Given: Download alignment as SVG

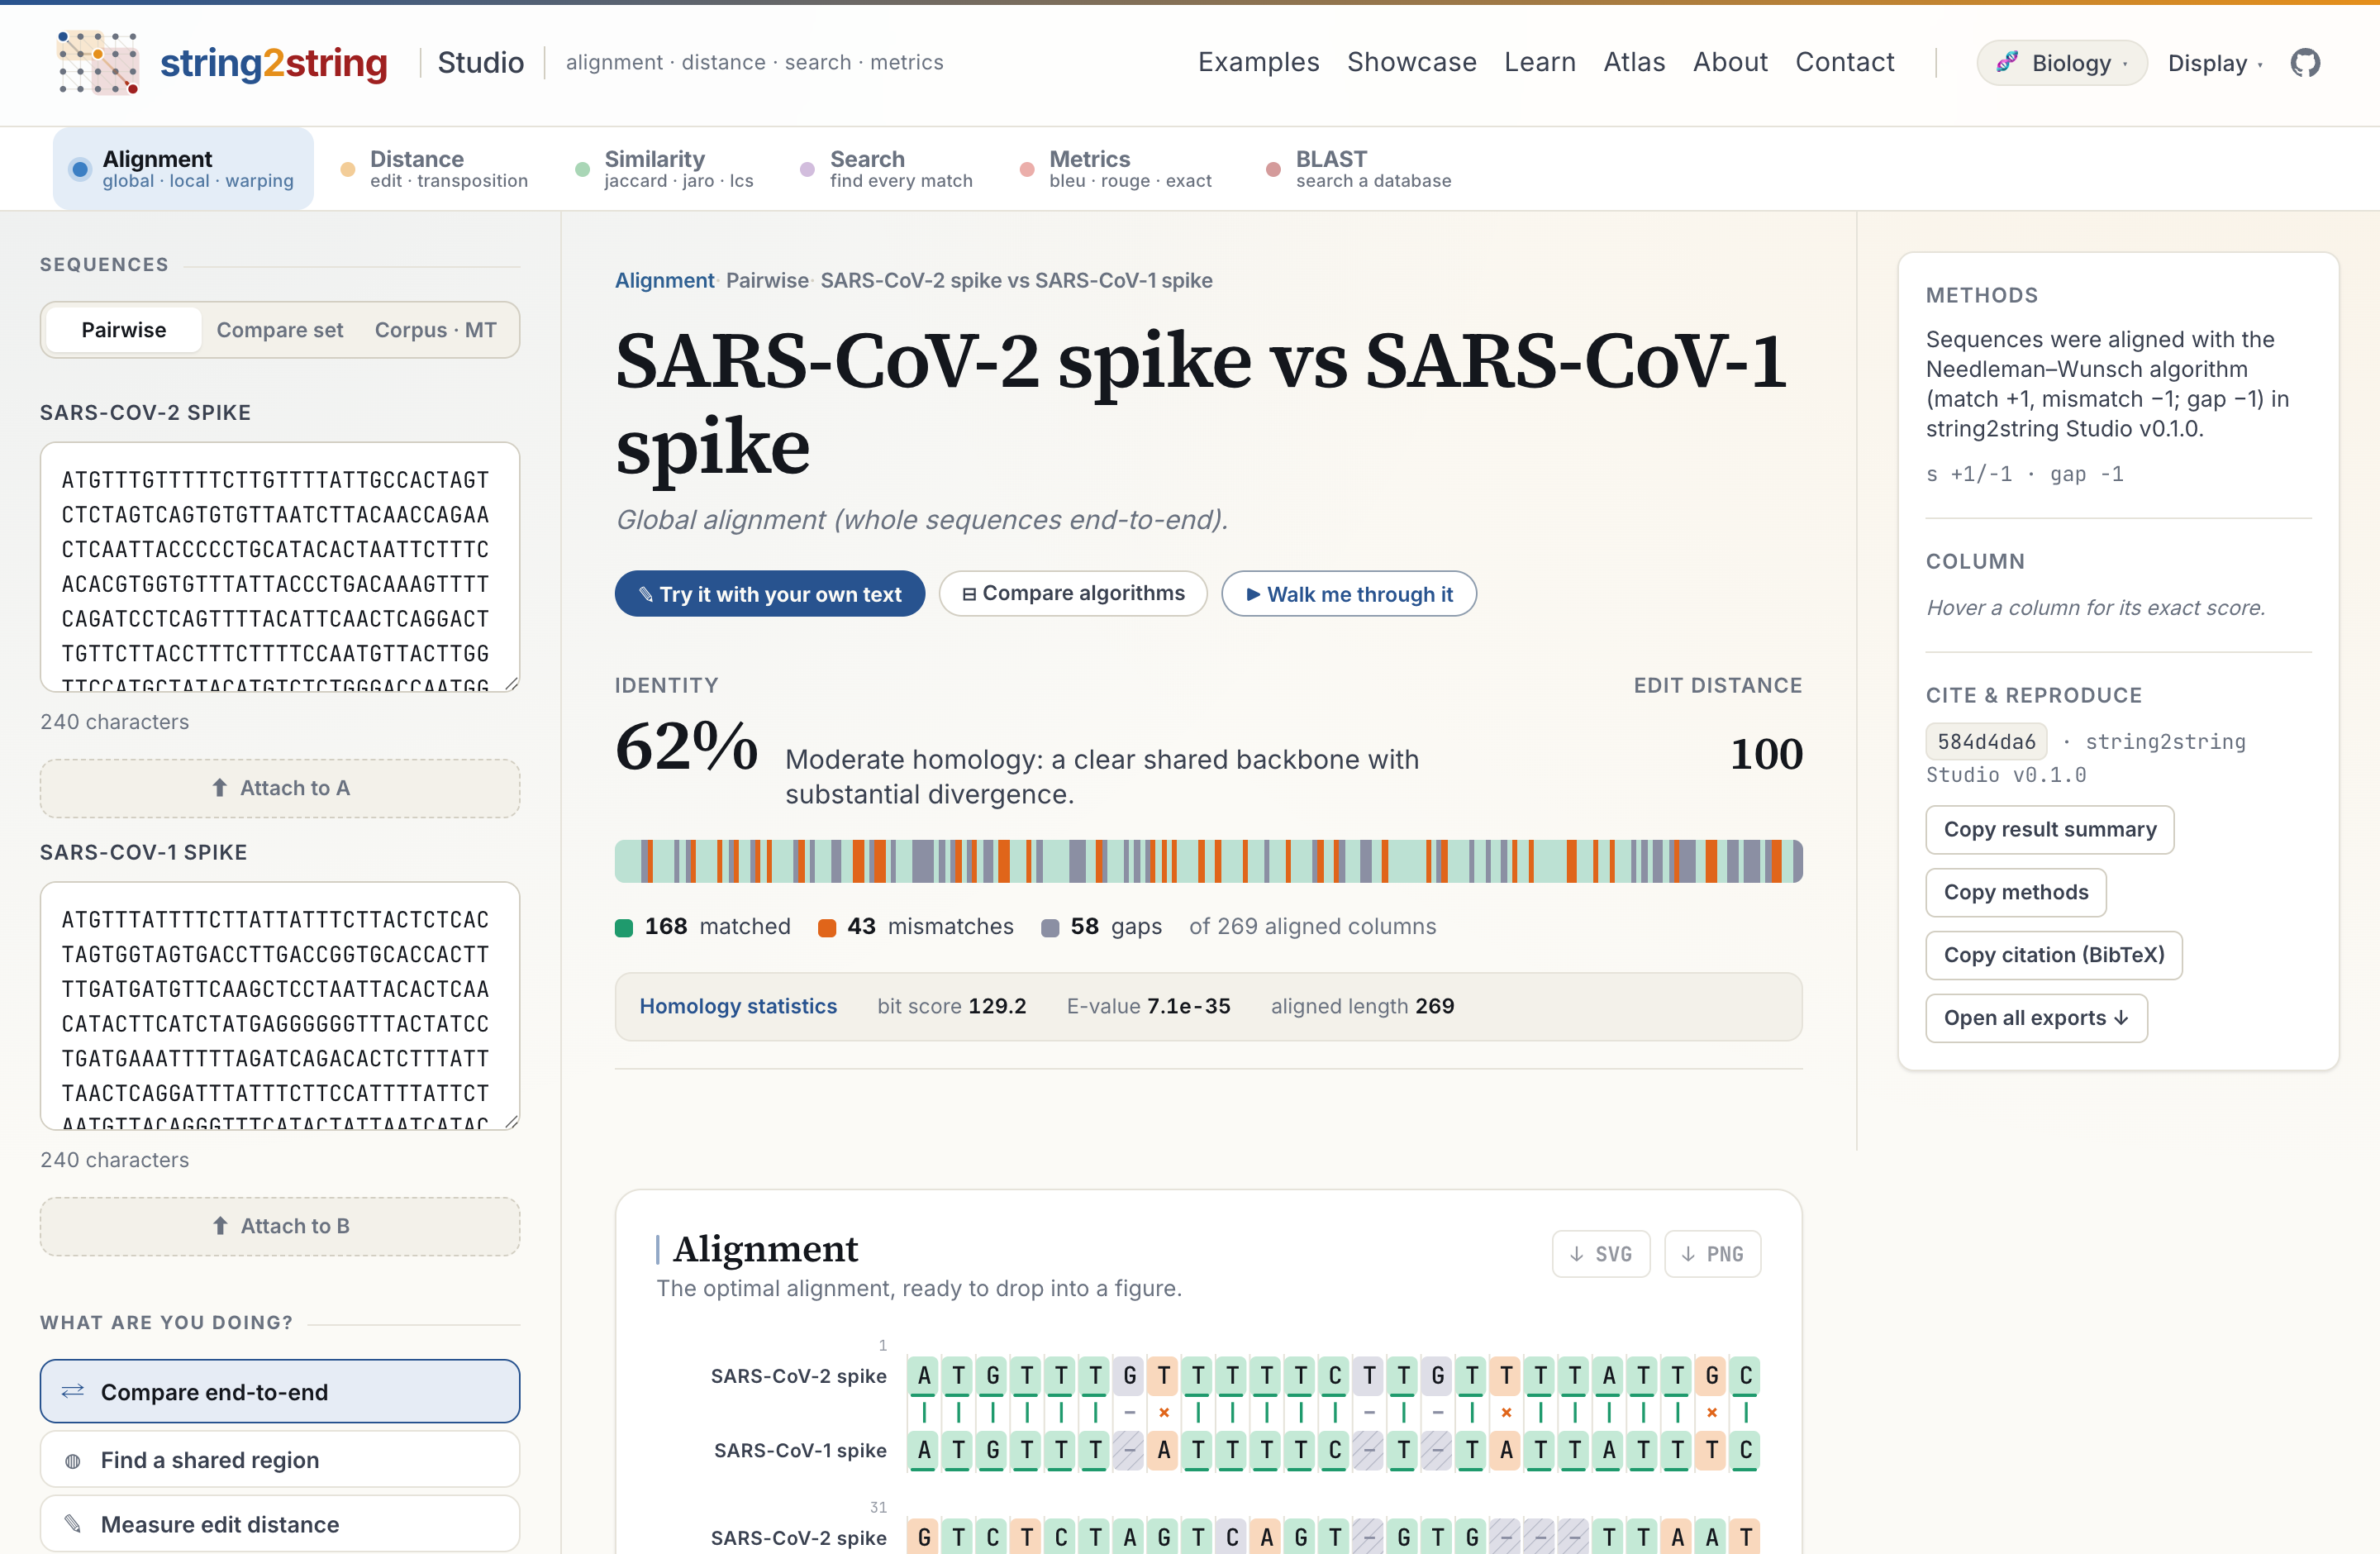Looking at the screenshot, I should point(1600,1254).
